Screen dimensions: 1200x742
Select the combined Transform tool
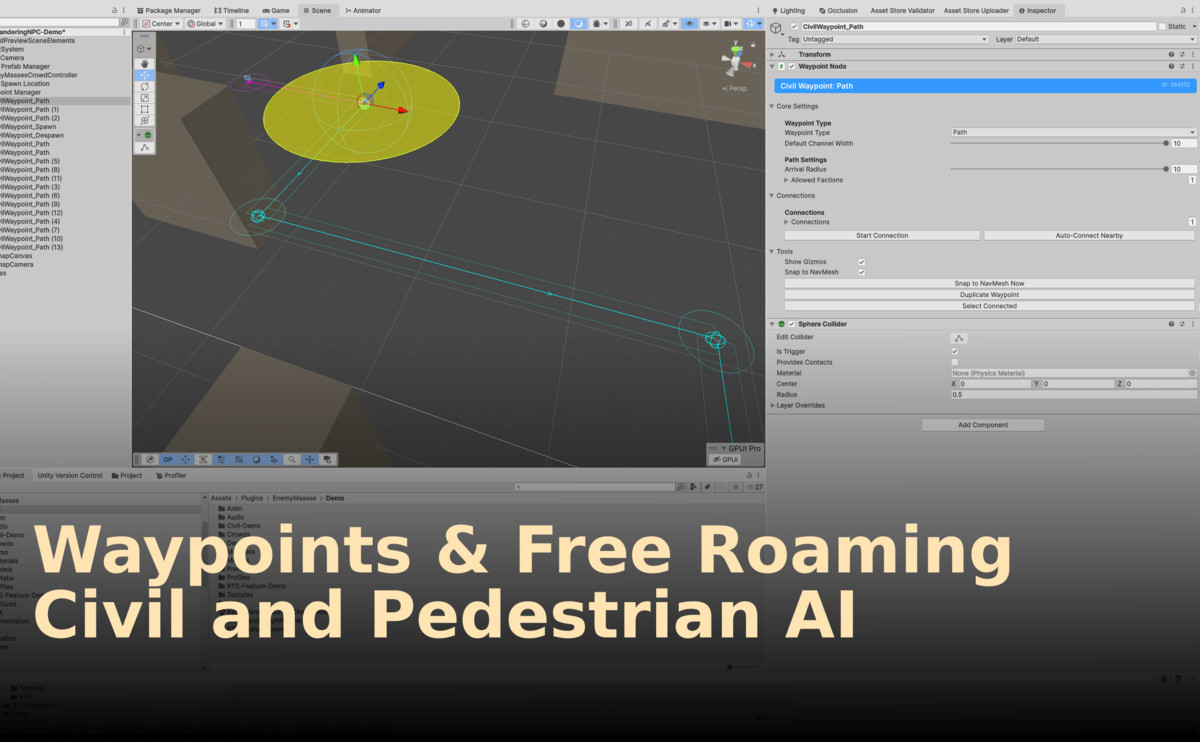click(x=145, y=121)
